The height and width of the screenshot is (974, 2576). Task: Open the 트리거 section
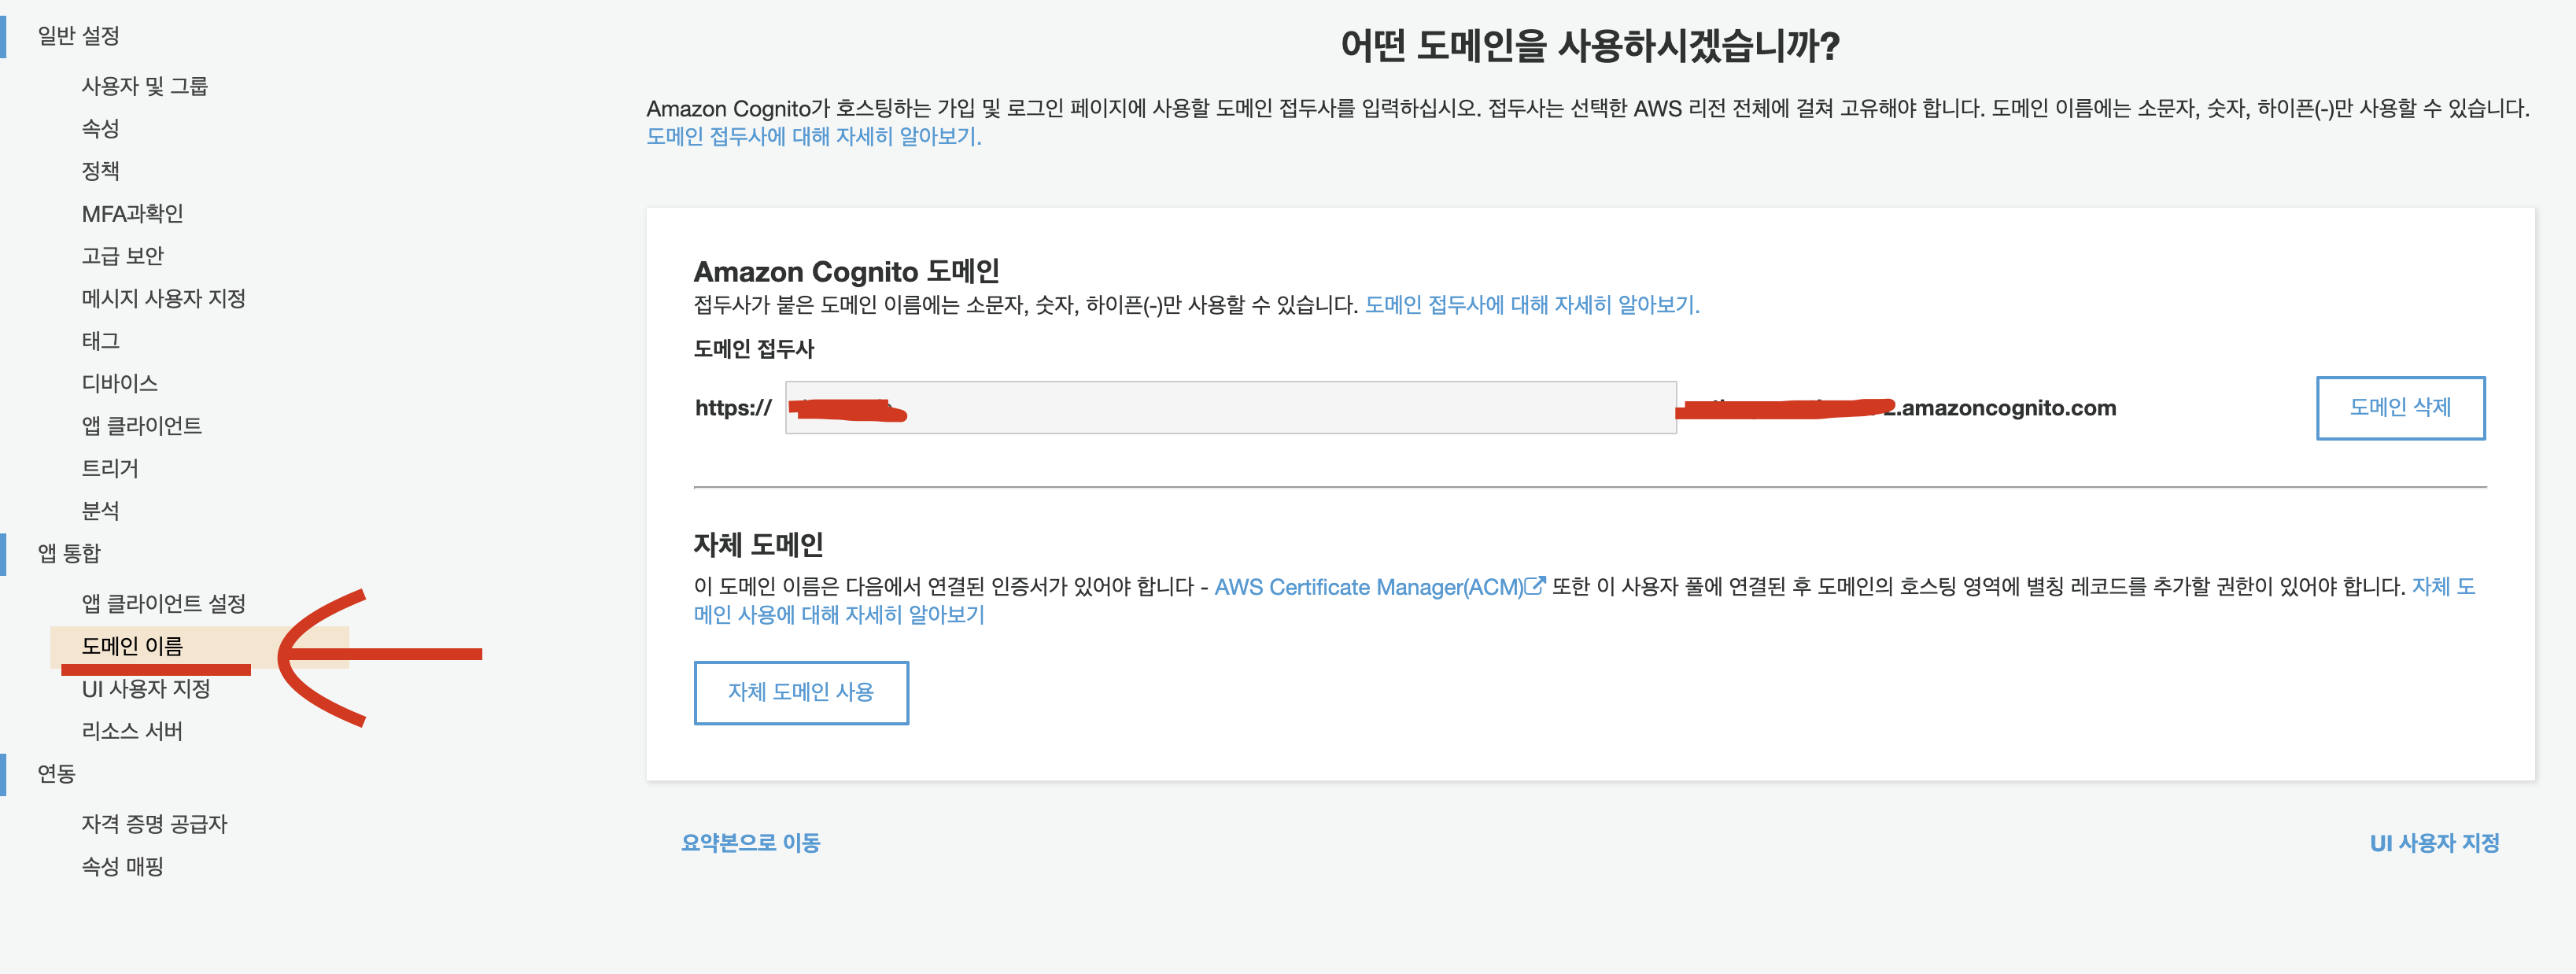[x=110, y=468]
